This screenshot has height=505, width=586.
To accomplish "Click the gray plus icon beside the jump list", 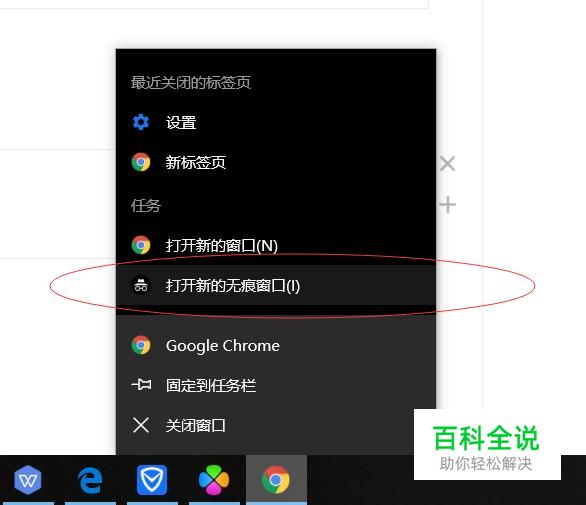I will (447, 205).
